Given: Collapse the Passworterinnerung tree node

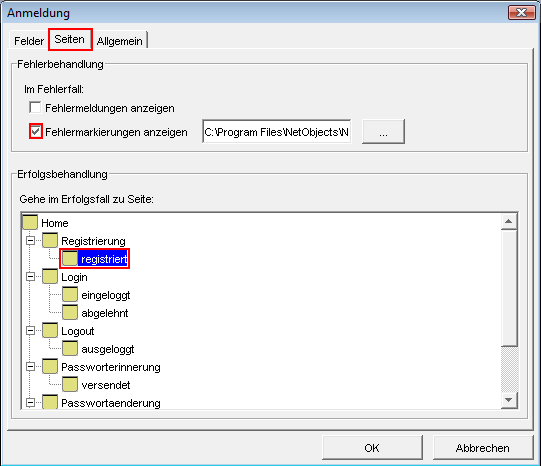Looking at the screenshot, I should 30,366.
